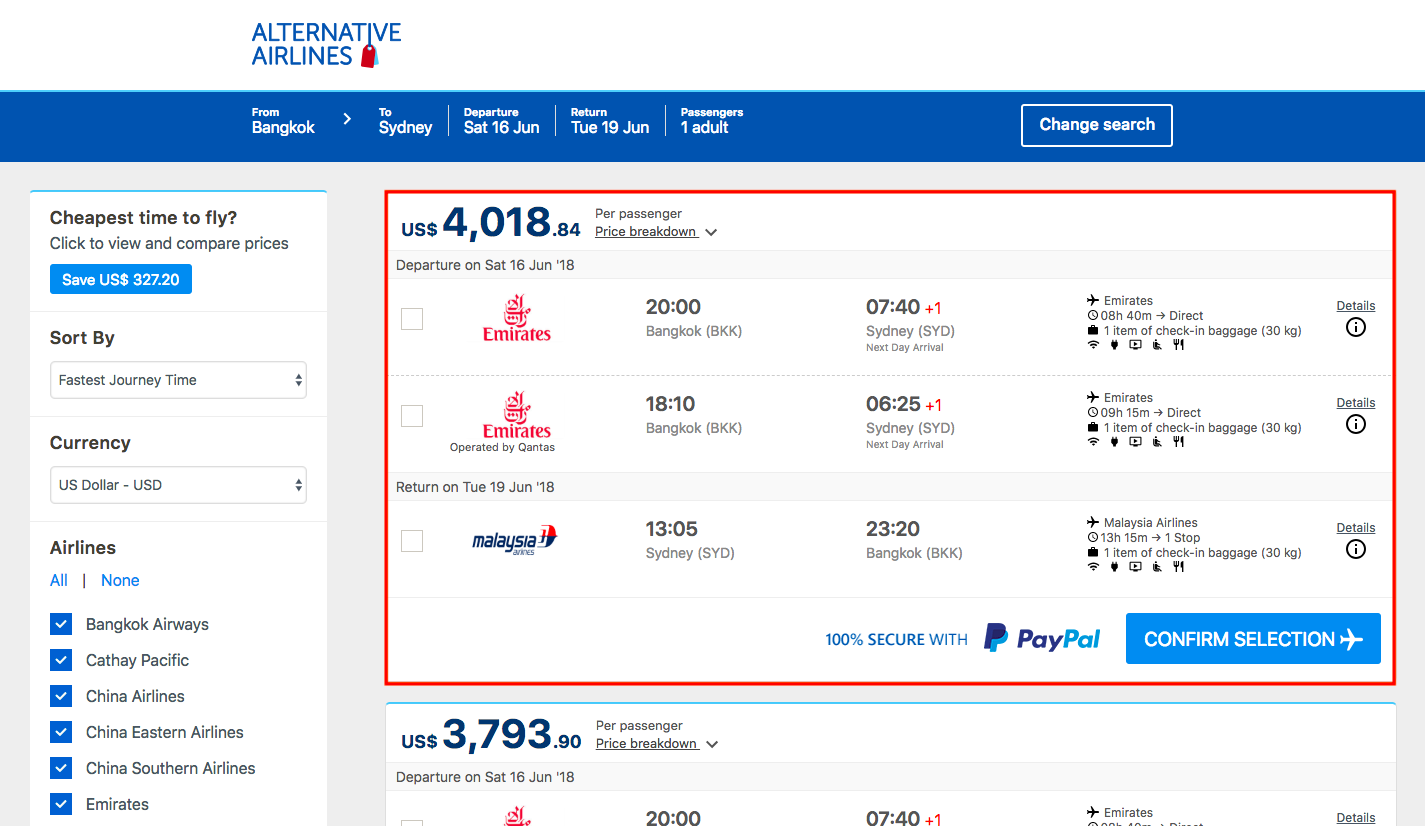The height and width of the screenshot is (826, 1425).
Task: Open info icon for 08h 40m Emirates flight
Action: coord(1355,327)
